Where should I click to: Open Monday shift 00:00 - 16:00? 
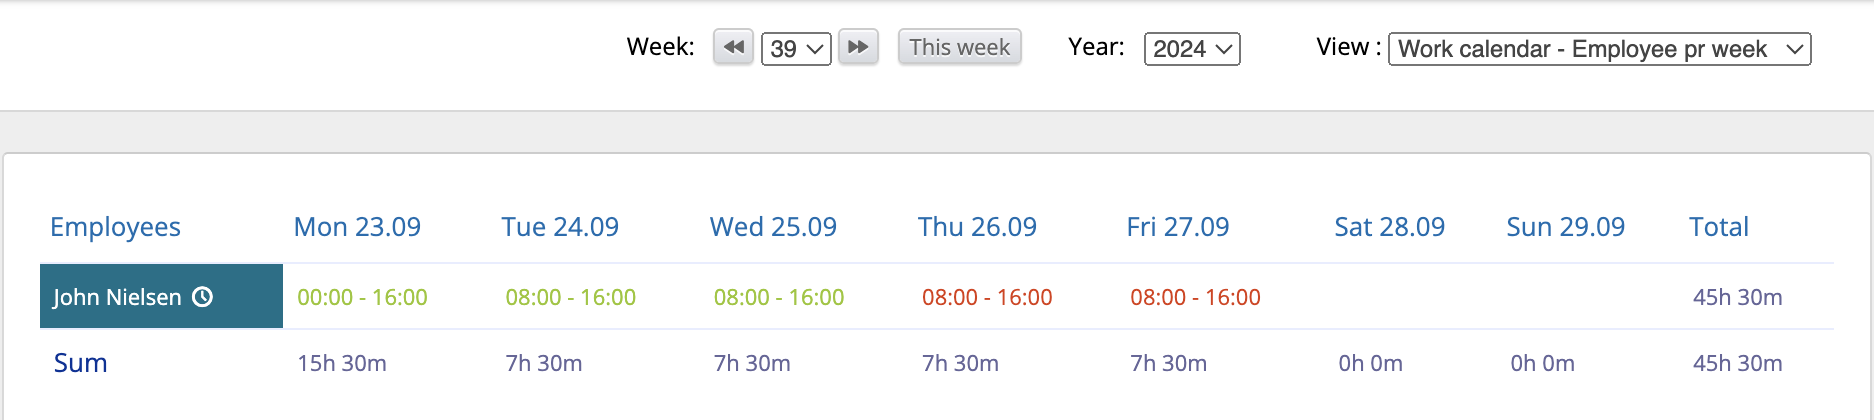pyautogui.click(x=362, y=297)
